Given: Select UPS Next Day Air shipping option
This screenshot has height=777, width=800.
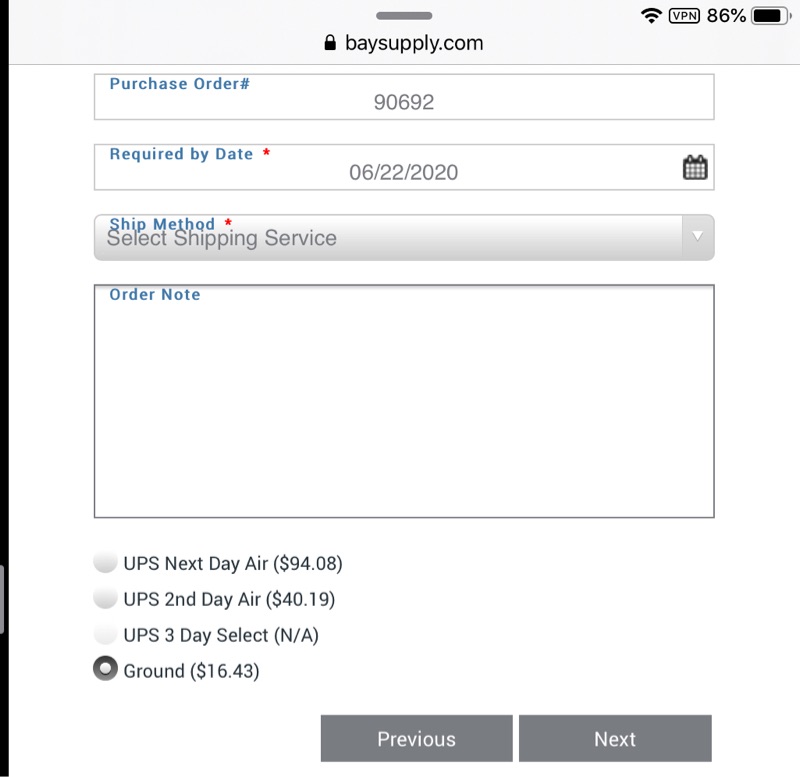Looking at the screenshot, I should (x=105, y=563).
